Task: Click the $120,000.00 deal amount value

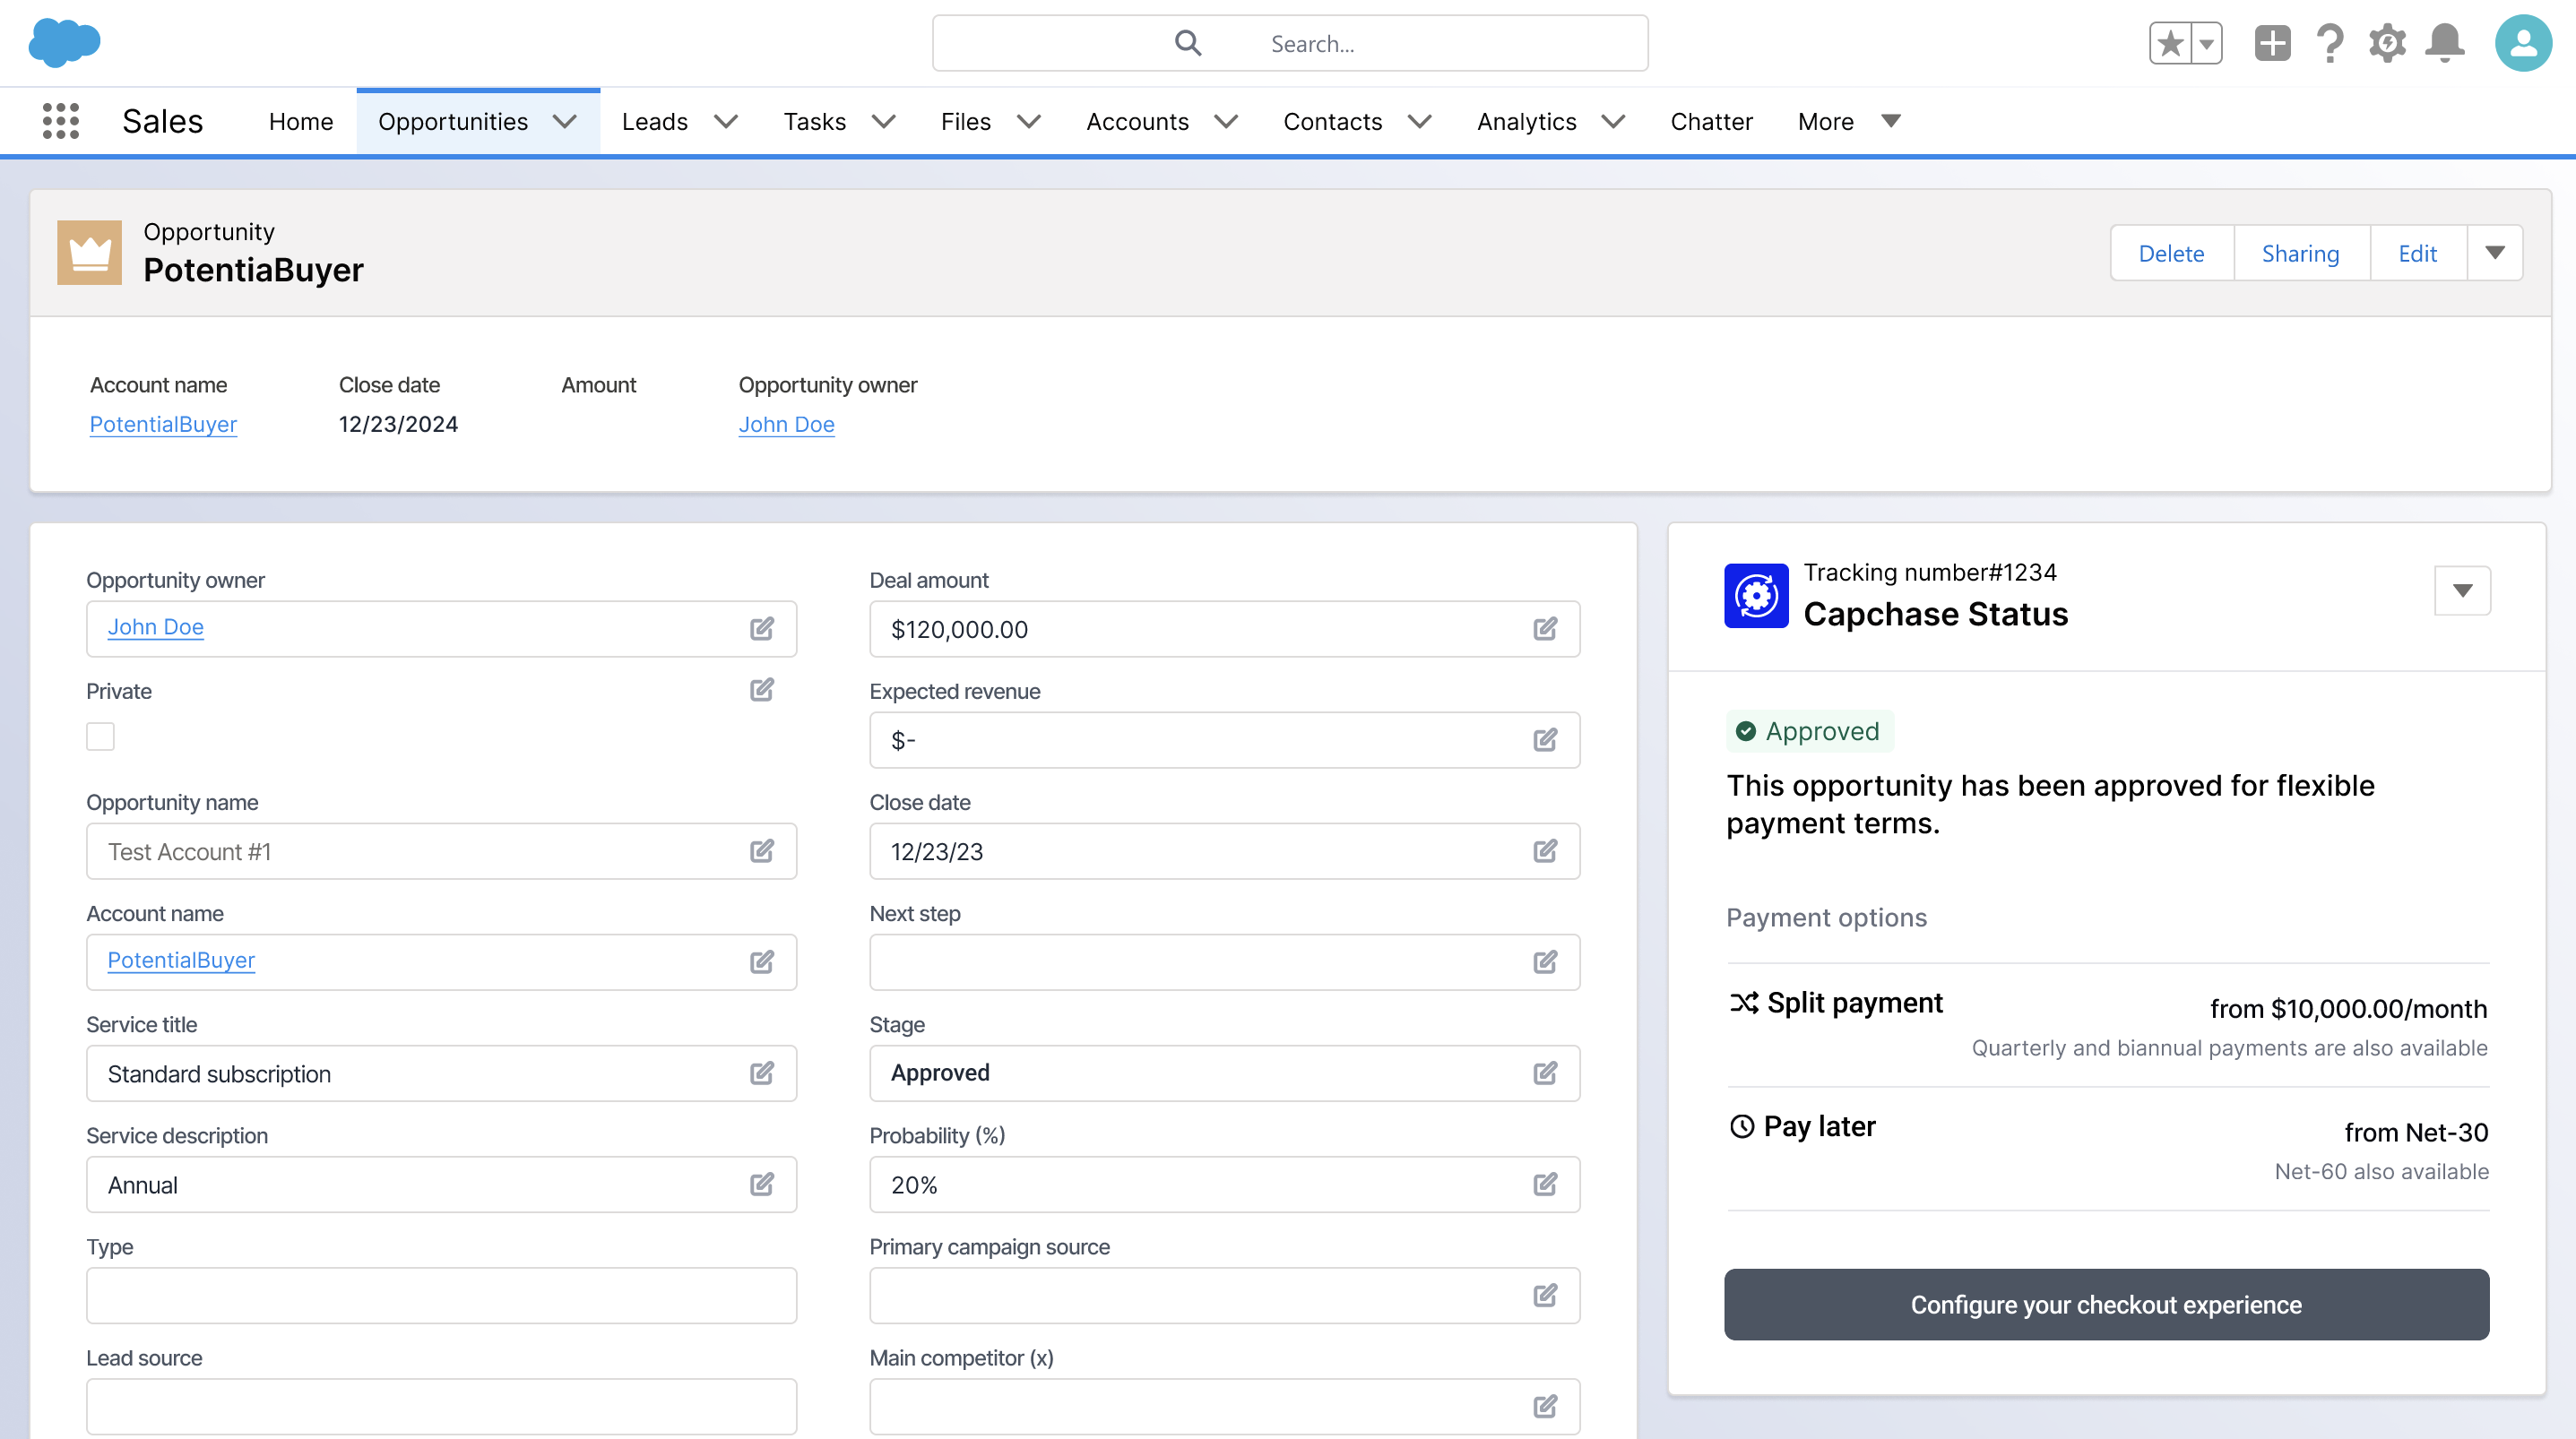Action: (x=959, y=629)
